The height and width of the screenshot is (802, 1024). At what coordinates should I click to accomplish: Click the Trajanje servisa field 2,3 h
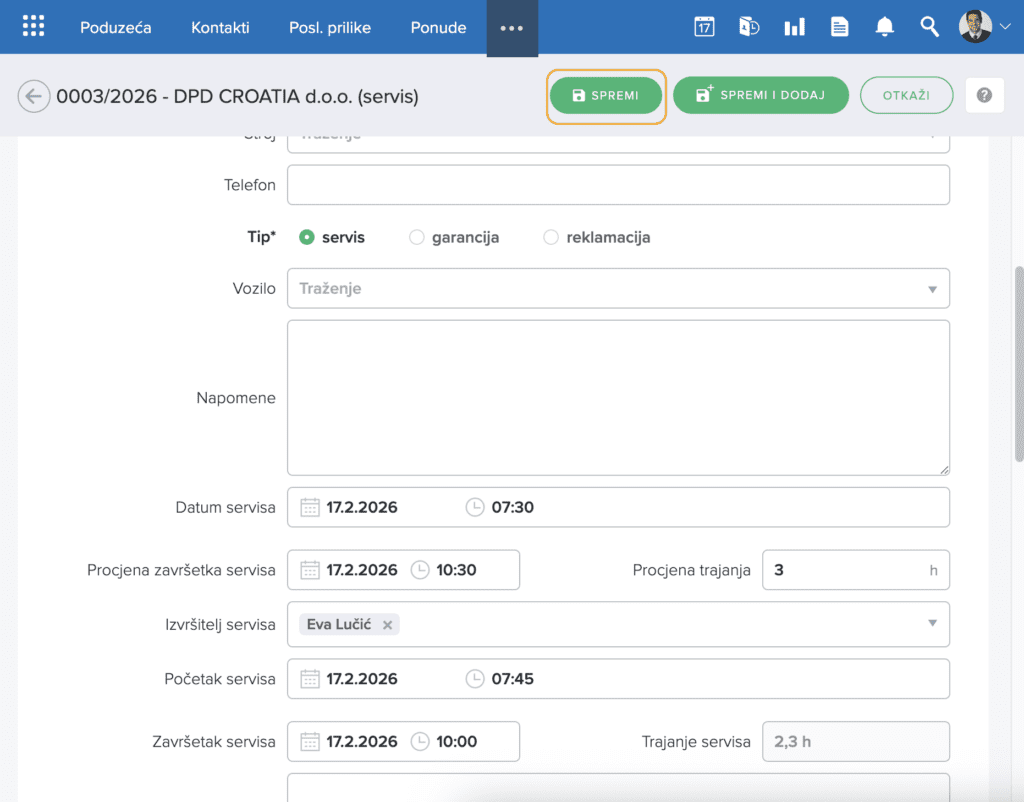856,742
